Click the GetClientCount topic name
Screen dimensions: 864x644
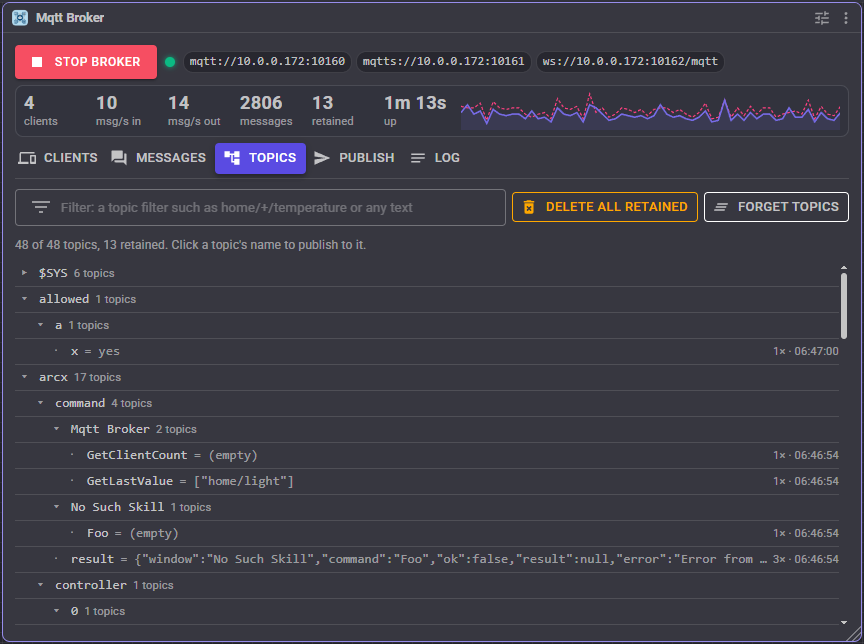(137, 455)
